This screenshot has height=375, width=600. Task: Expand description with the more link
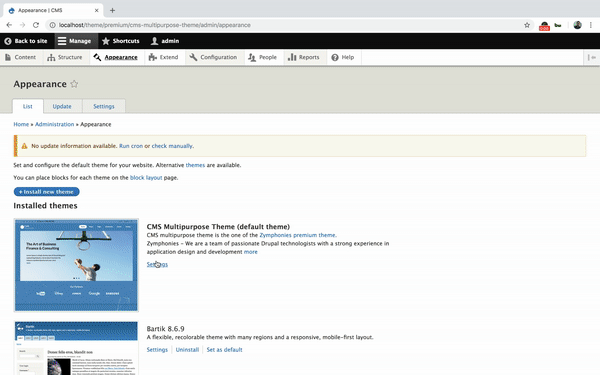coord(251,252)
